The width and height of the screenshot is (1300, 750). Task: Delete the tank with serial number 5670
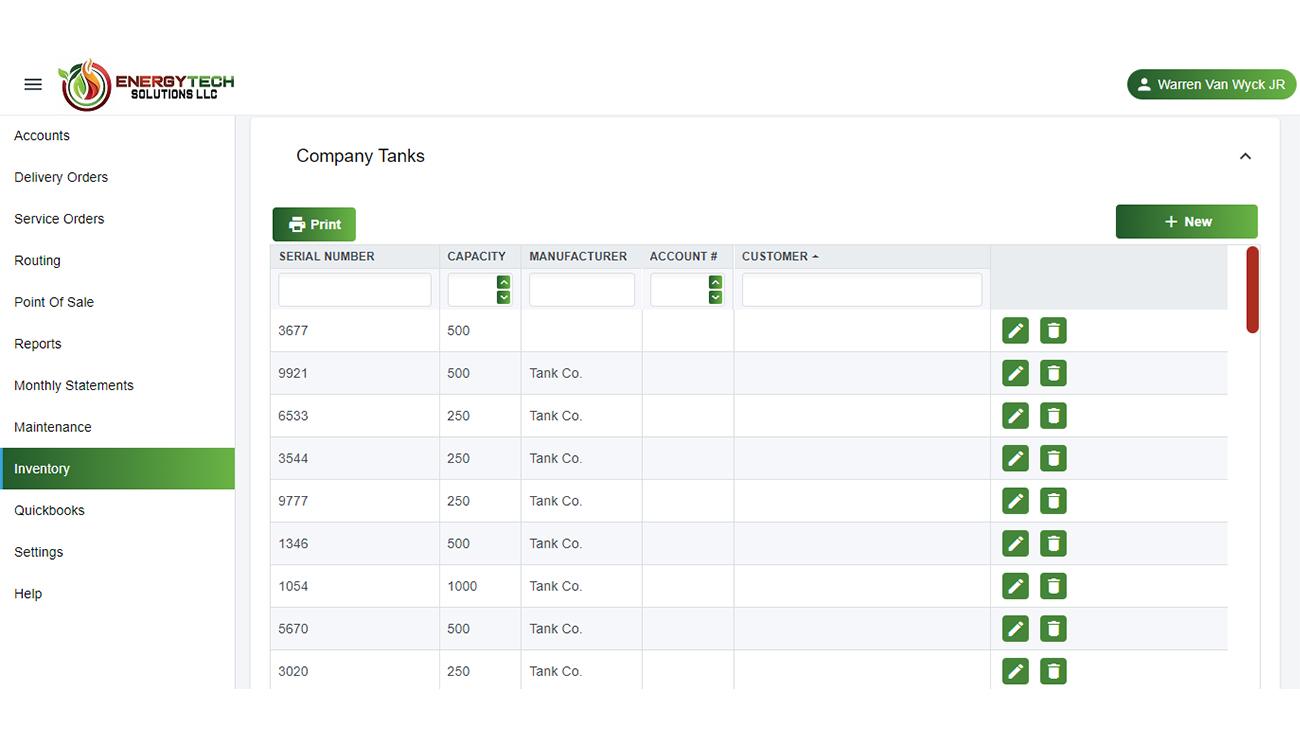1053,628
